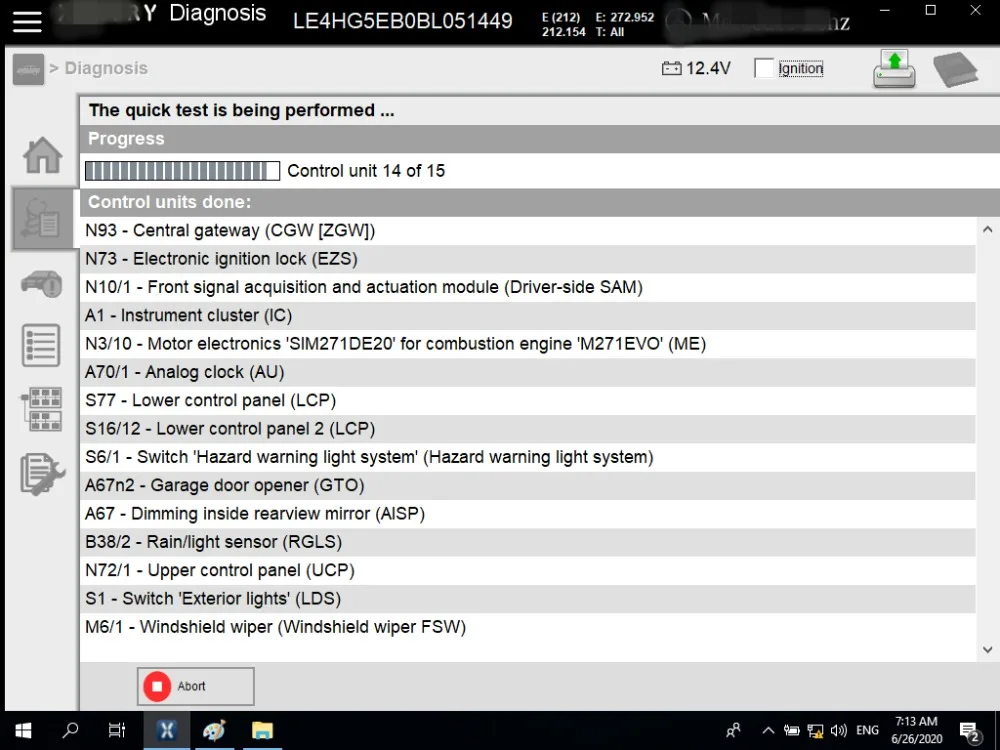Click the printer export icon
Screen dimensions: 1000x750
894,69
